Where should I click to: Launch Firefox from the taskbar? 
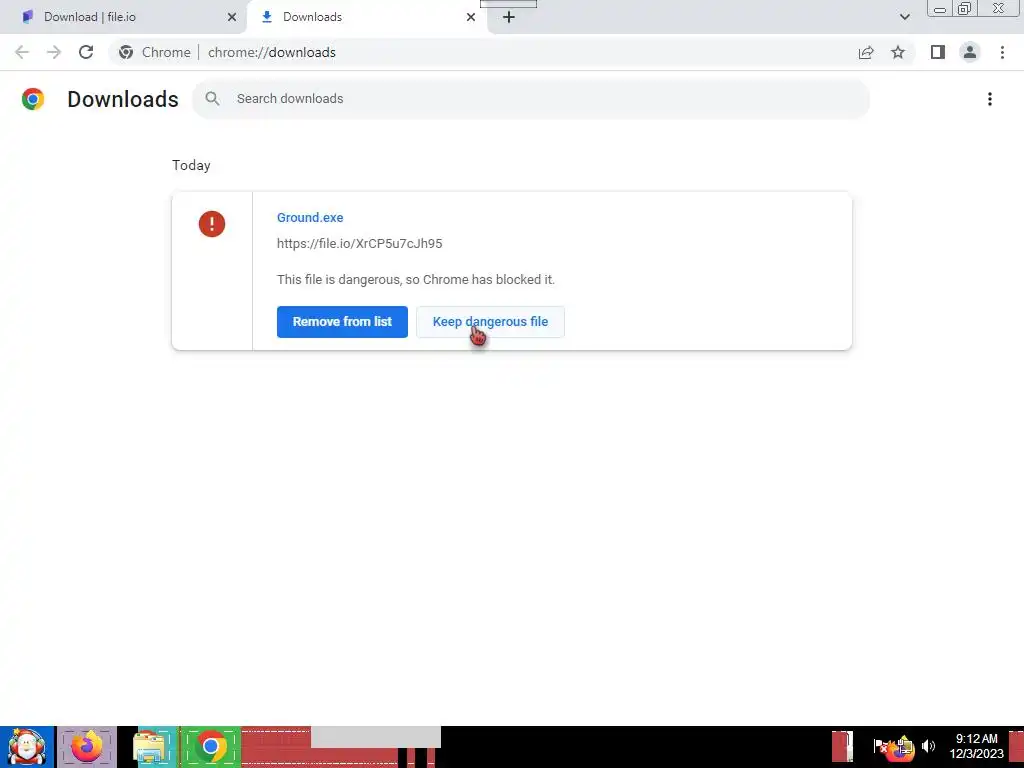tap(87, 746)
